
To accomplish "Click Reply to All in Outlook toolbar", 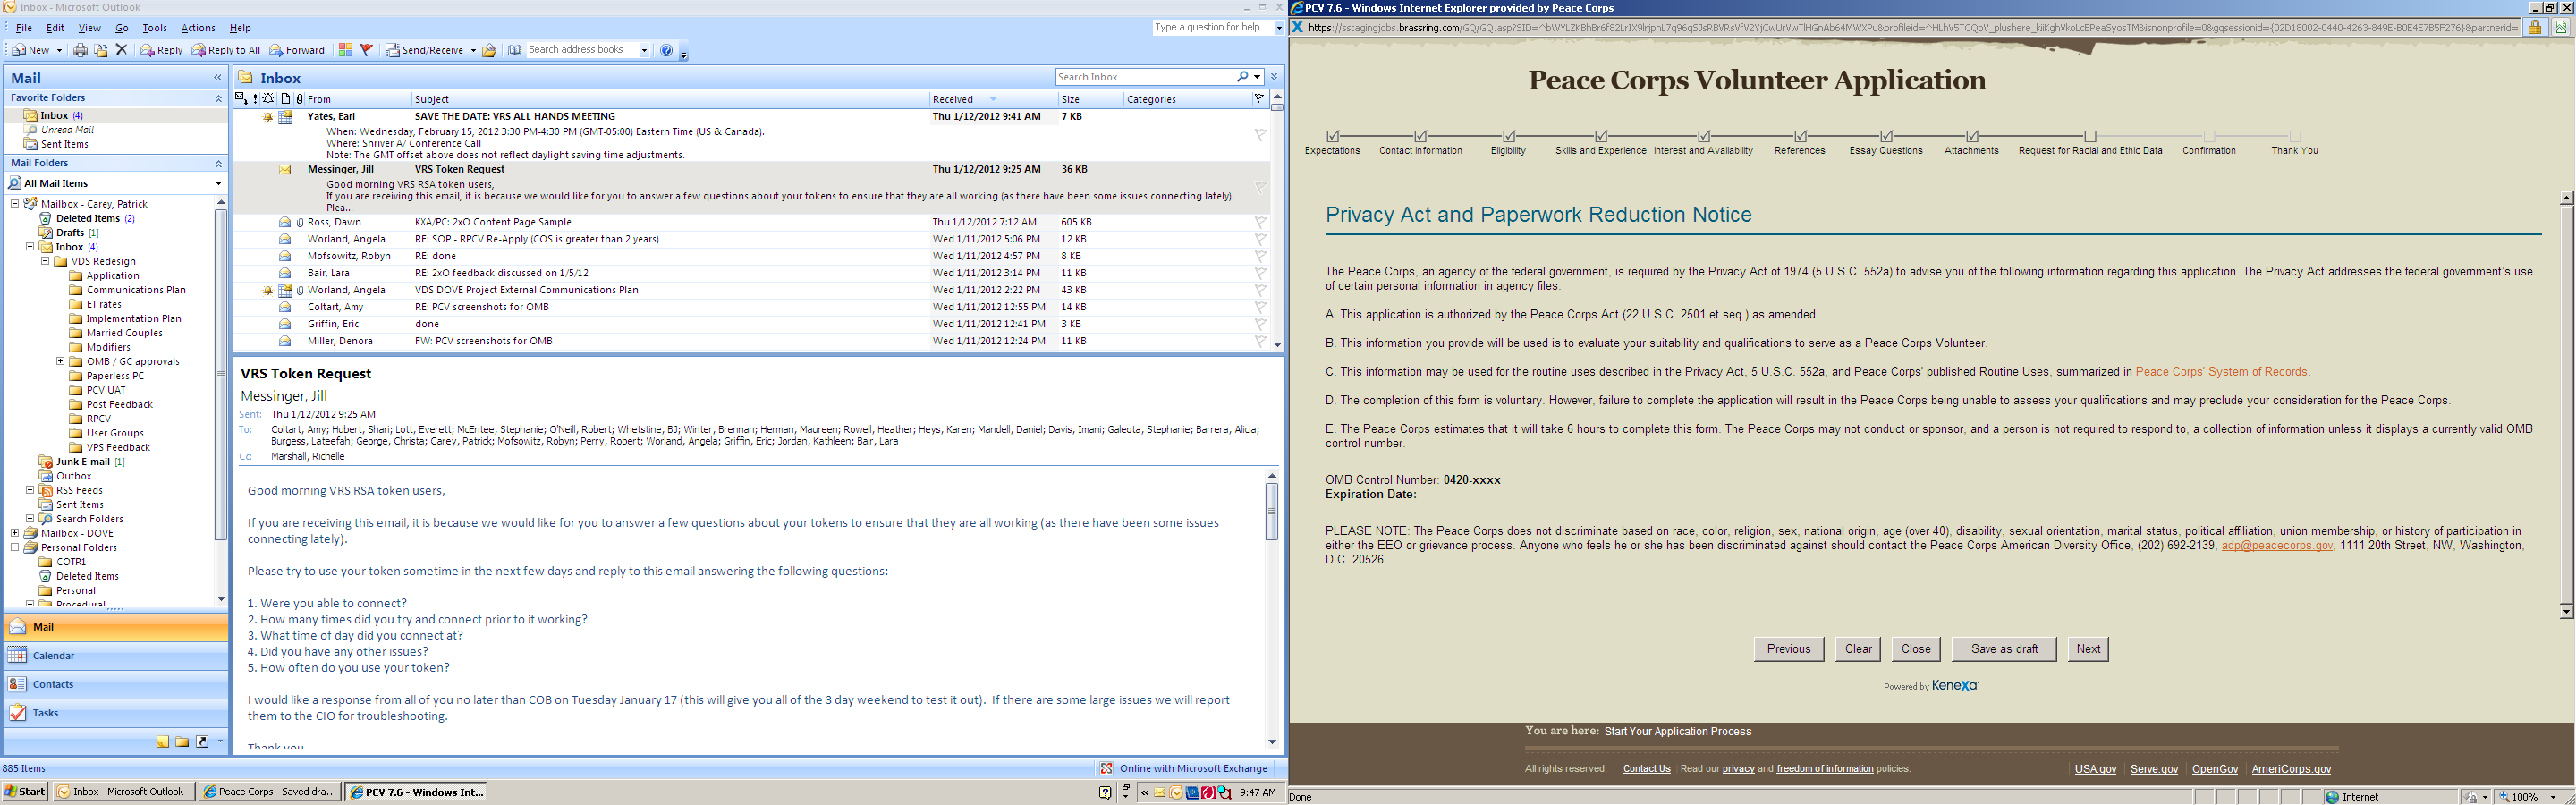I will pyautogui.click(x=226, y=50).
